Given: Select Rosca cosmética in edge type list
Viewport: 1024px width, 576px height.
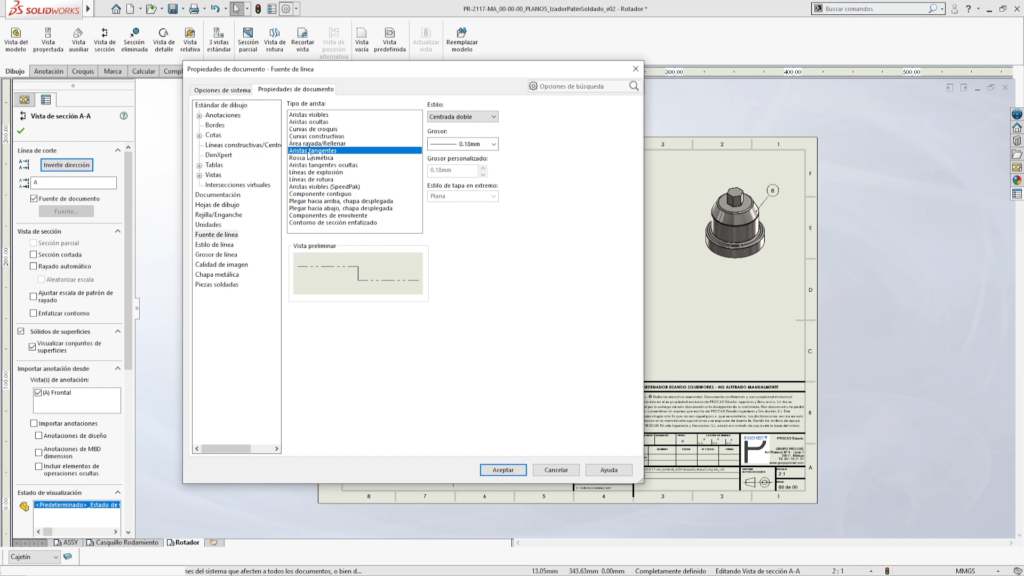Looking at the screenshot, I should pyautogui.click(x=311, y=158).
